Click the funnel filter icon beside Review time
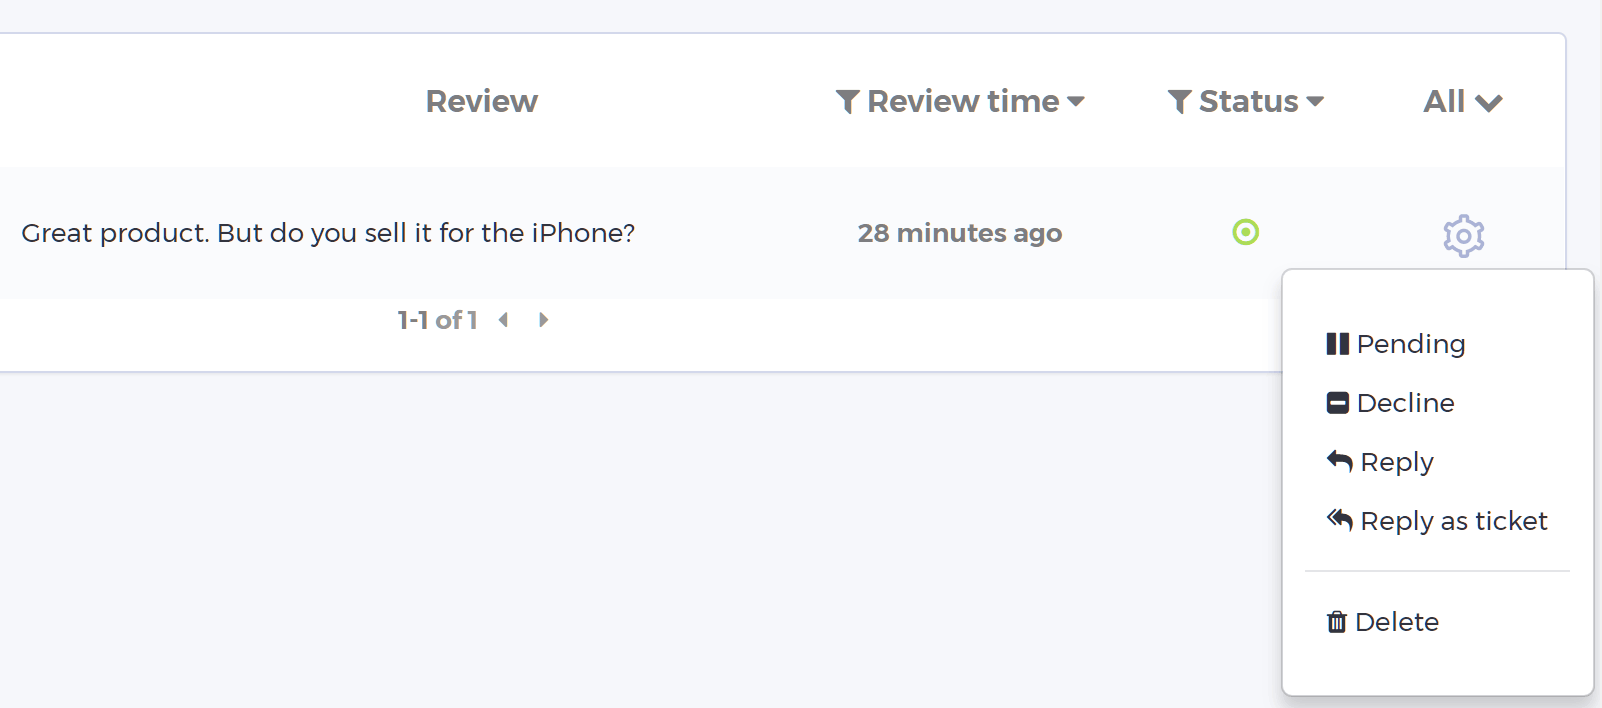The width and height of the screenshot is (1602, 708). [847, 102]
